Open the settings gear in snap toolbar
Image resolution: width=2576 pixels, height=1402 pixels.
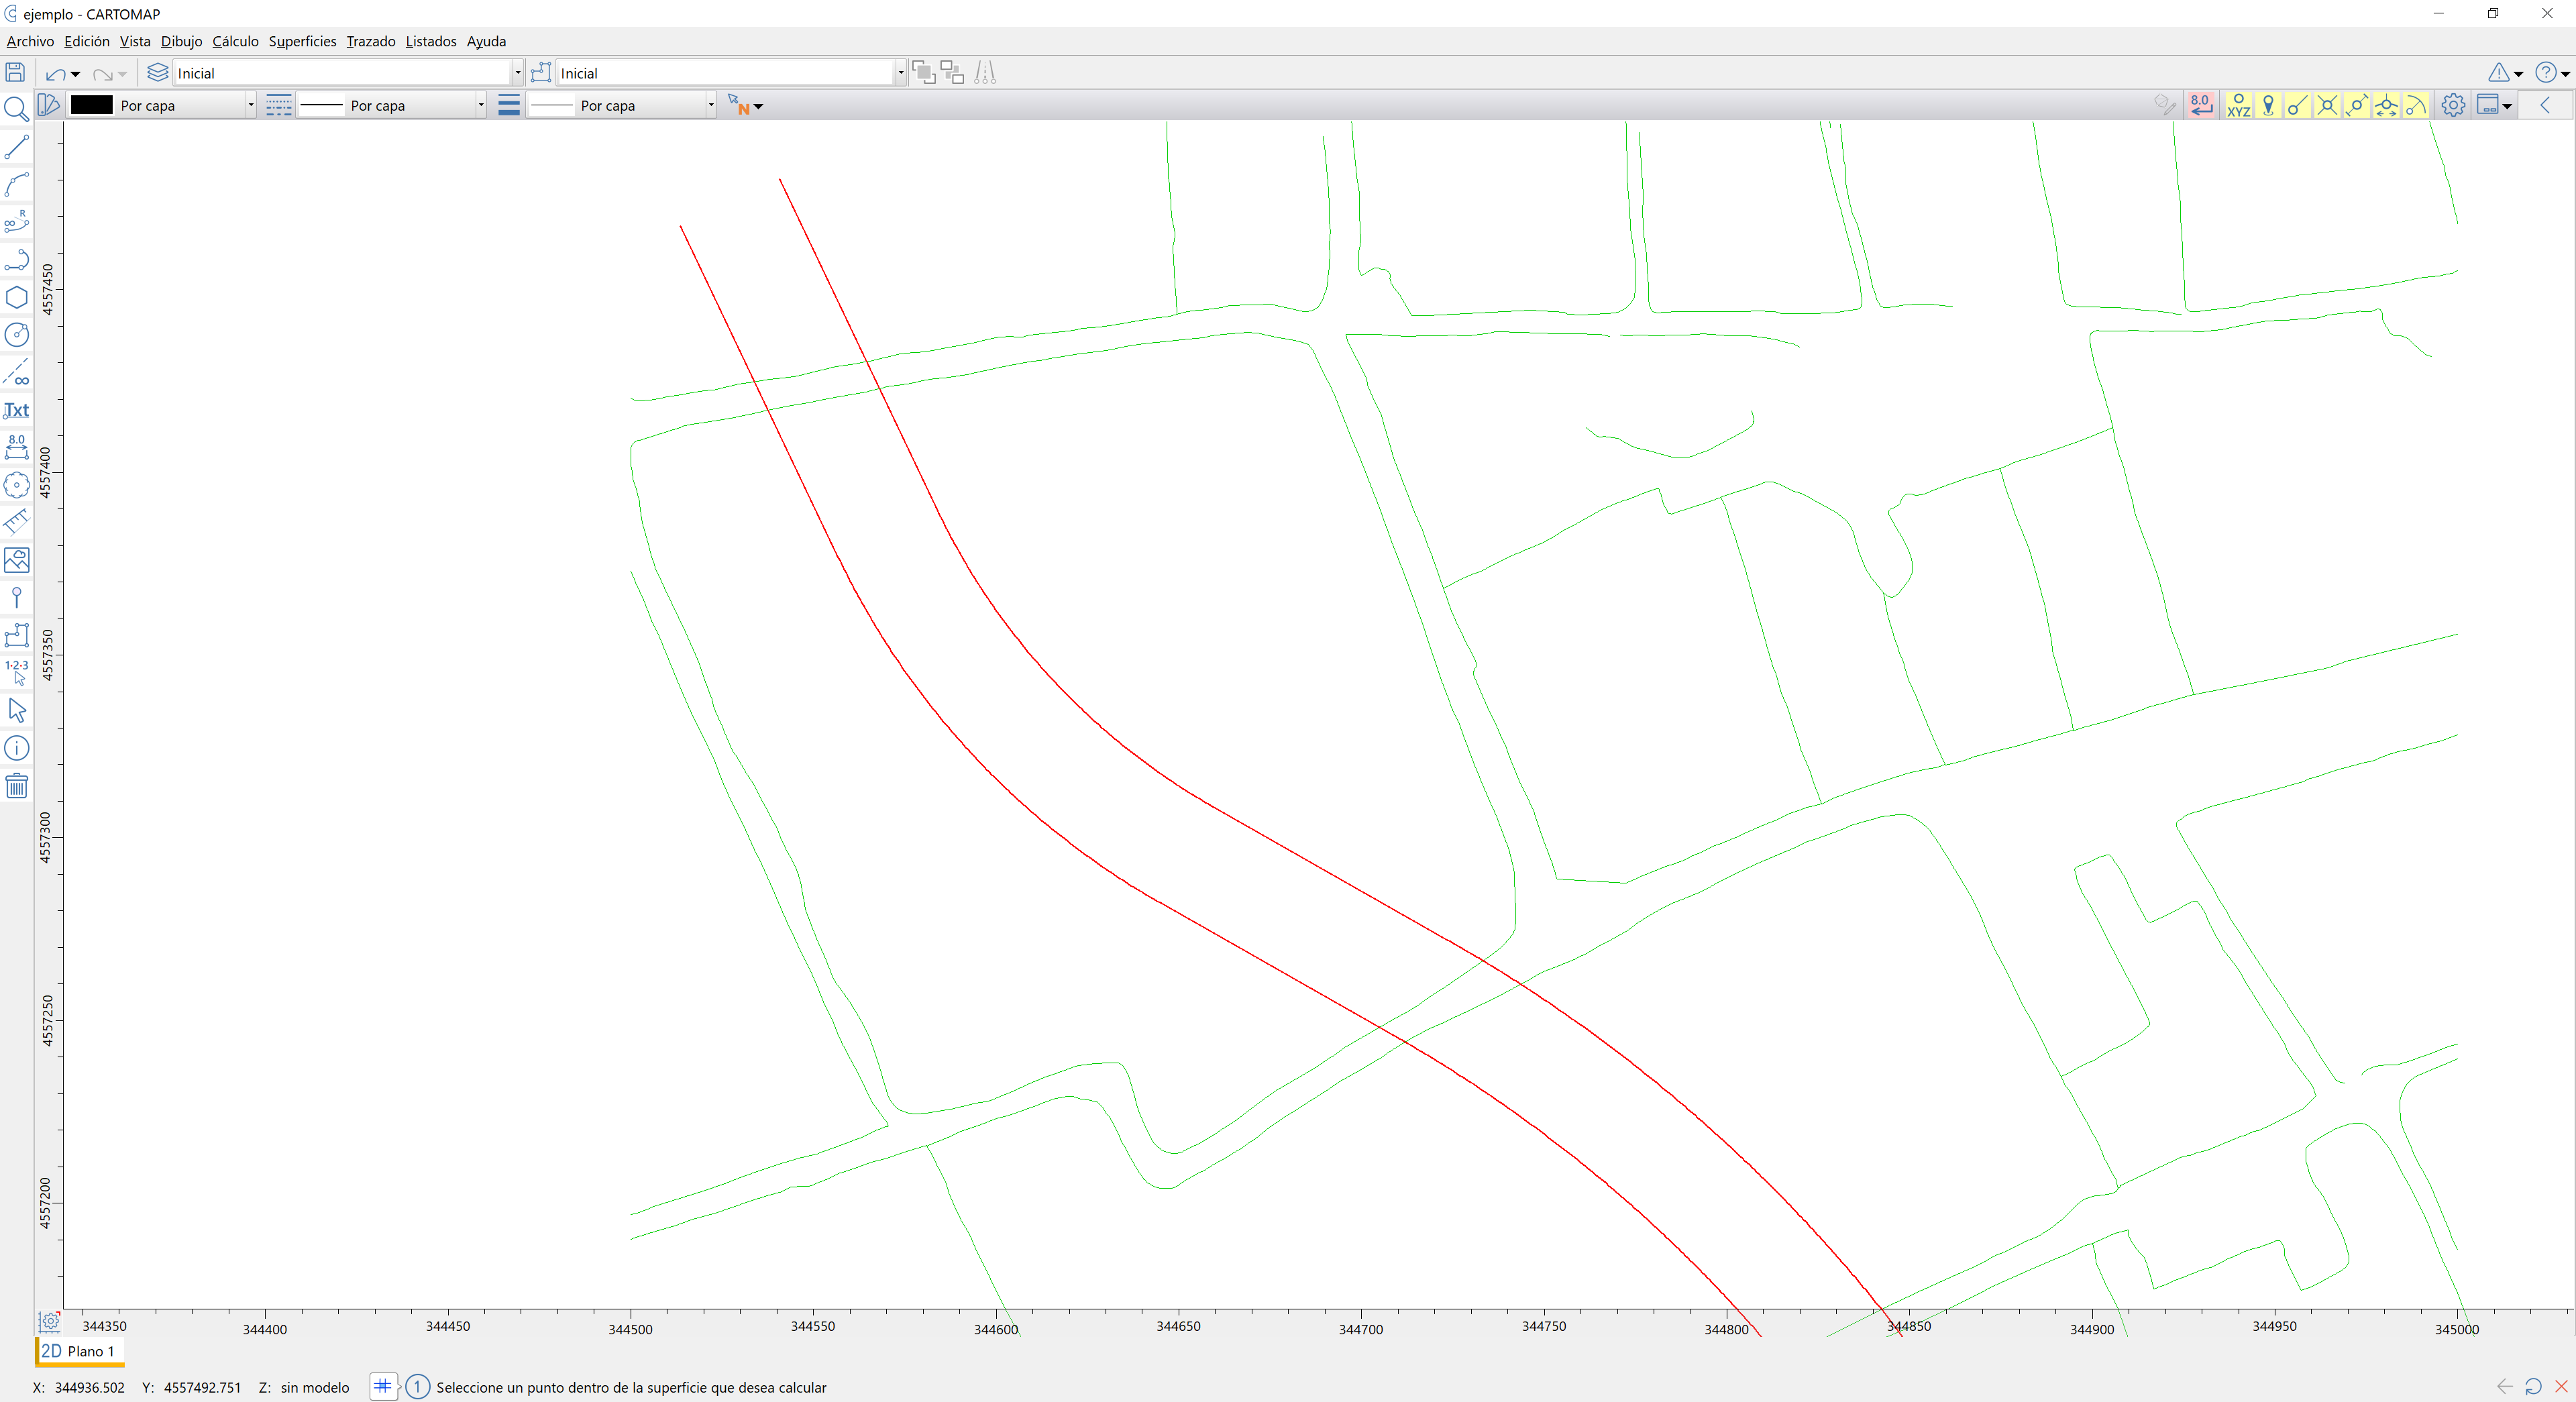2452,105
